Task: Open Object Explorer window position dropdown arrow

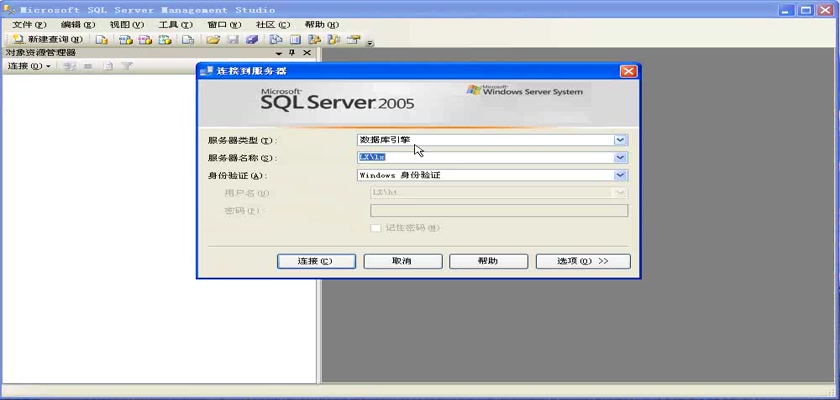Action: (x=279, y=52)
